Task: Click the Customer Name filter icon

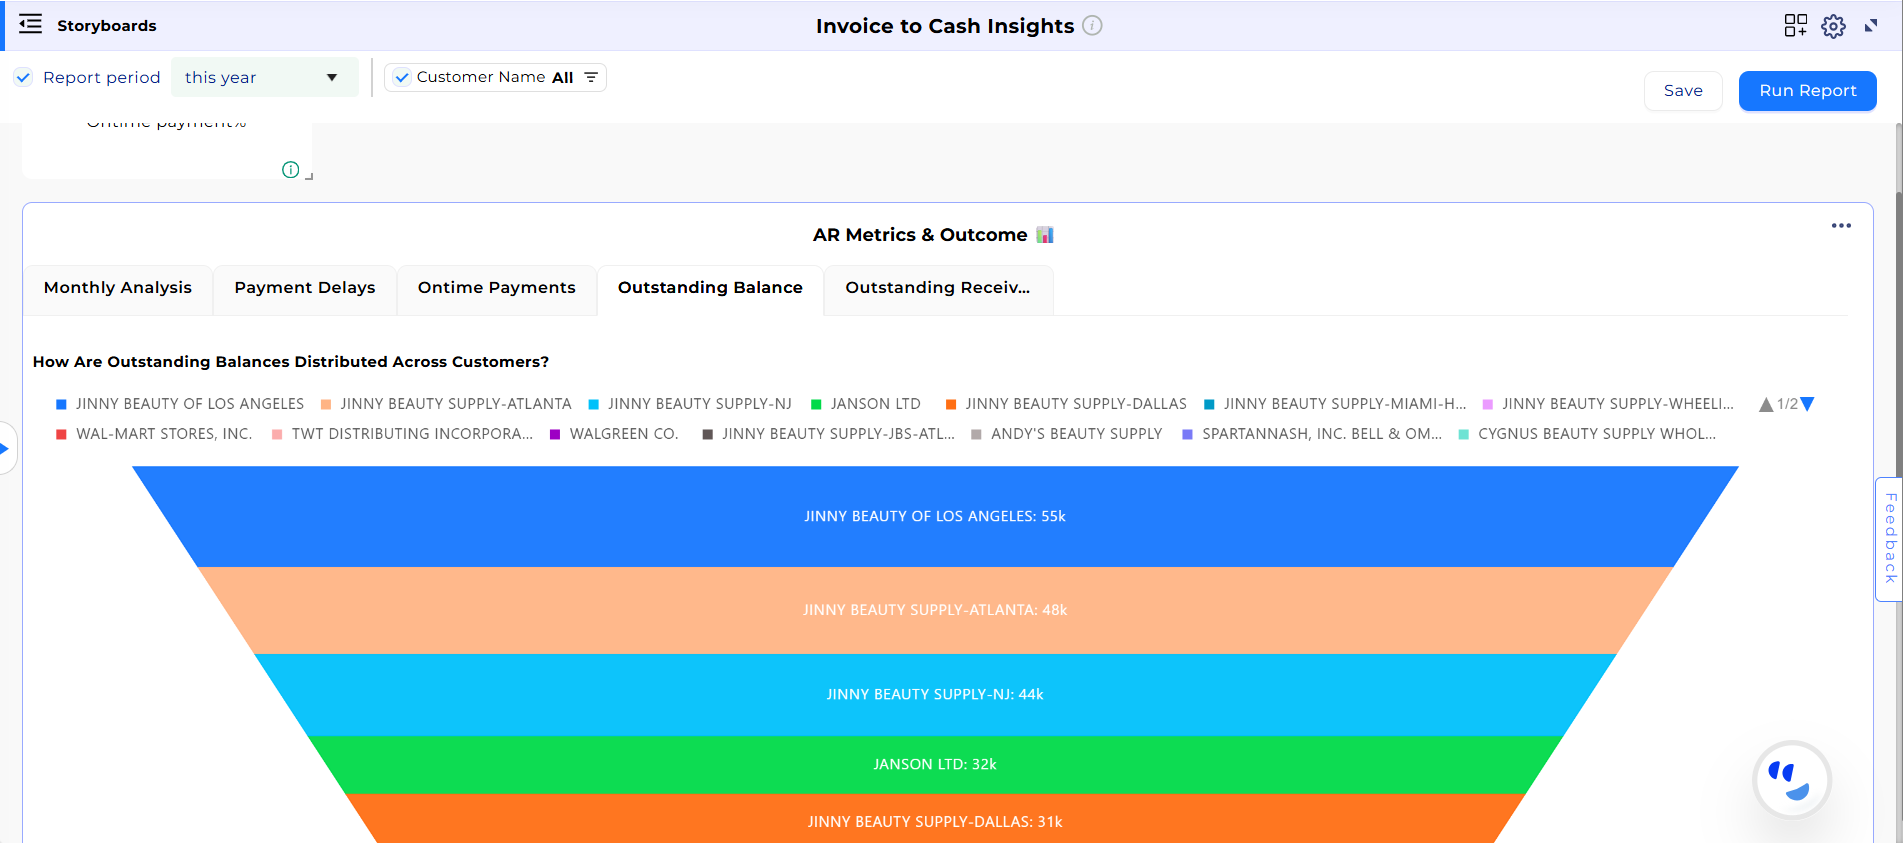Action: pyautogui.click(x=591, y=77)
